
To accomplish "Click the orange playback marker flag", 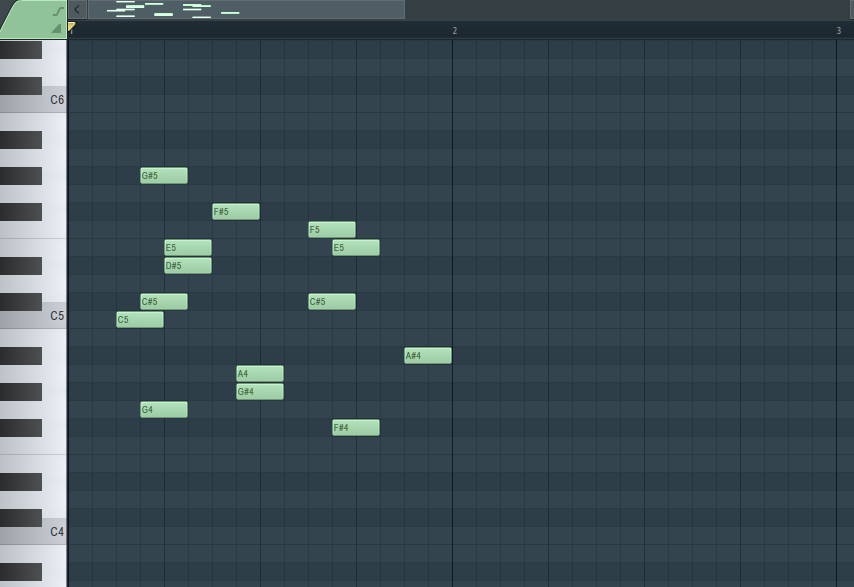I will [x=71, y=27].
